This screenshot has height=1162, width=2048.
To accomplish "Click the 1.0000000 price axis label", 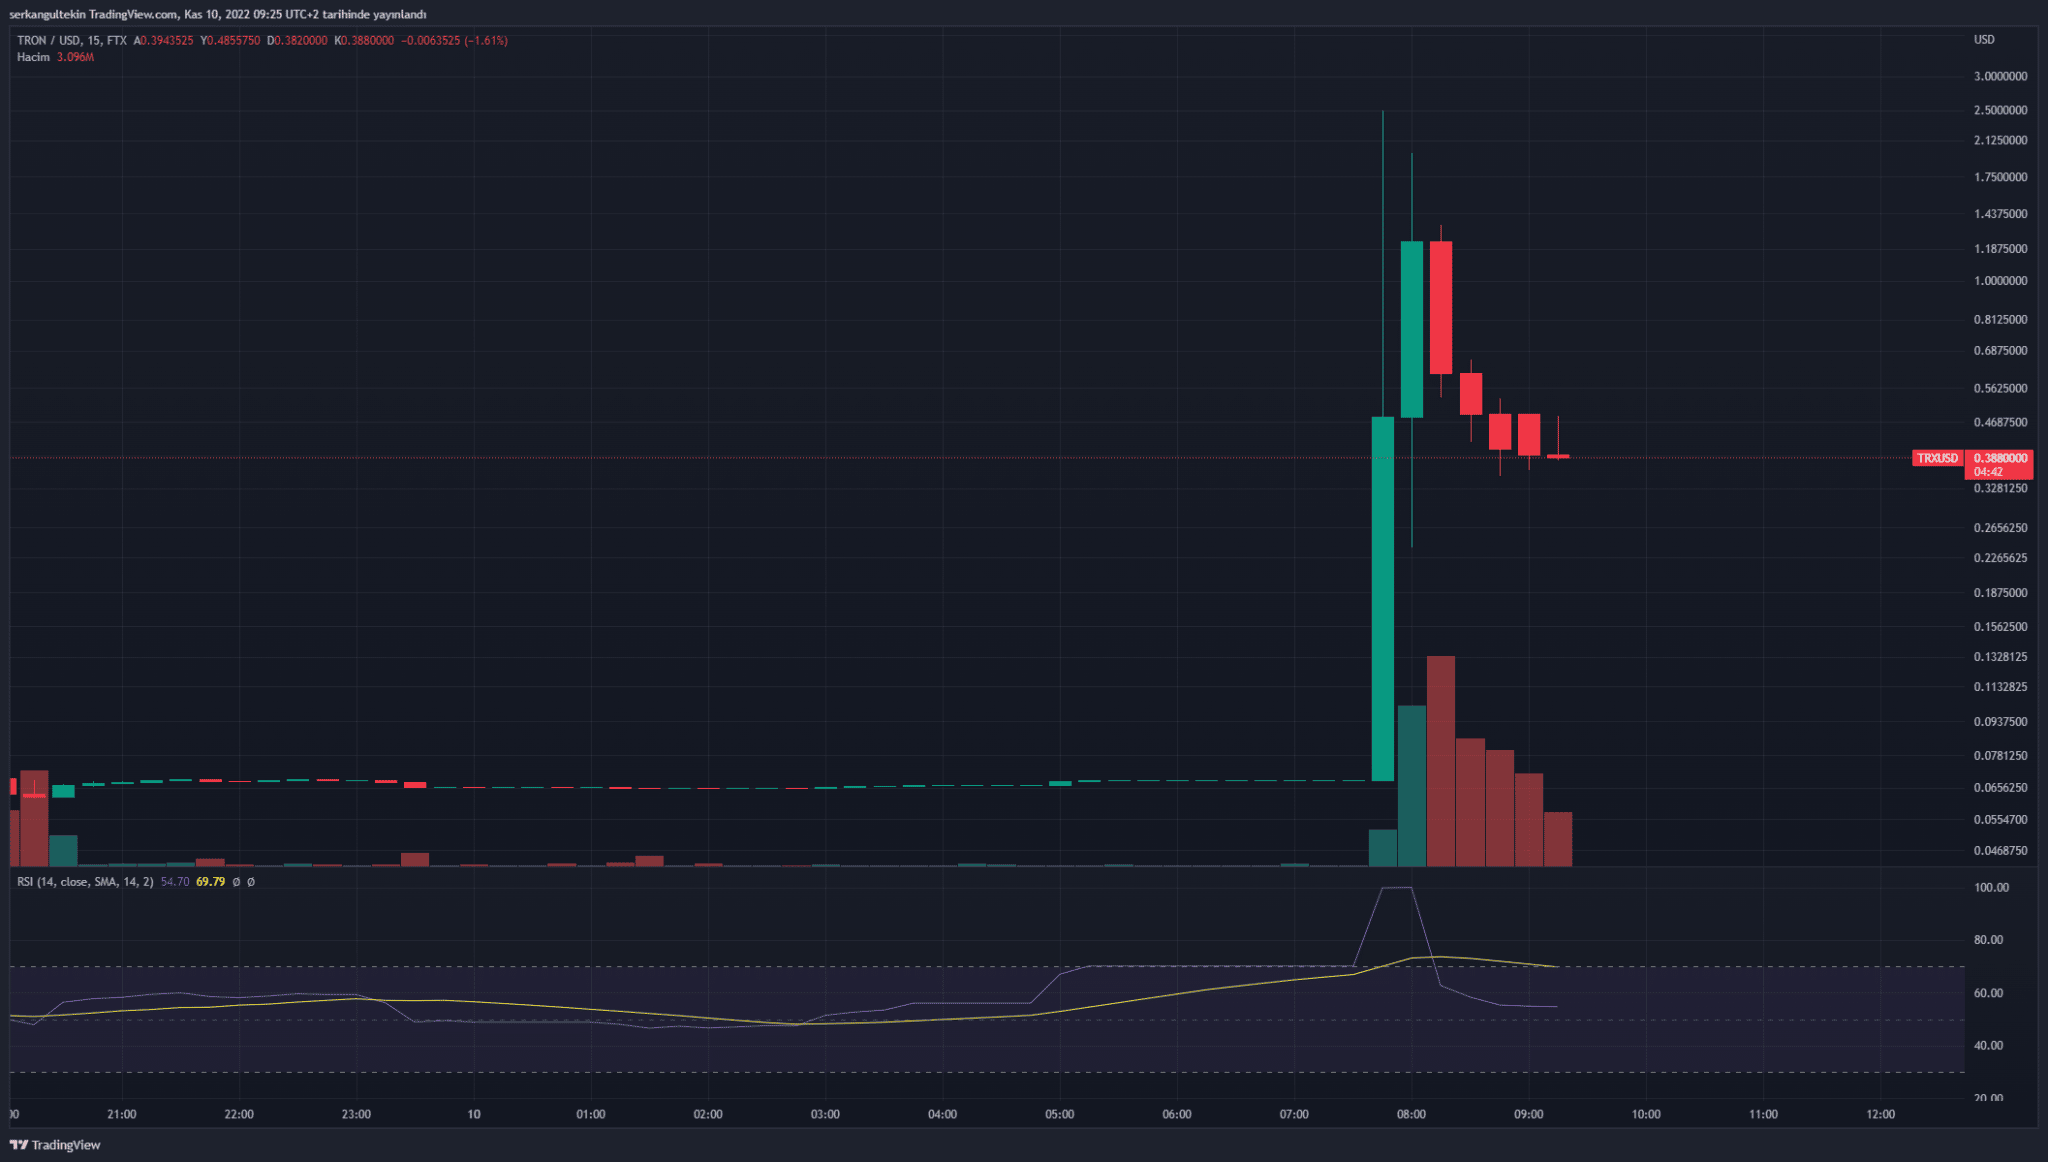I will tap(2000, 281).
